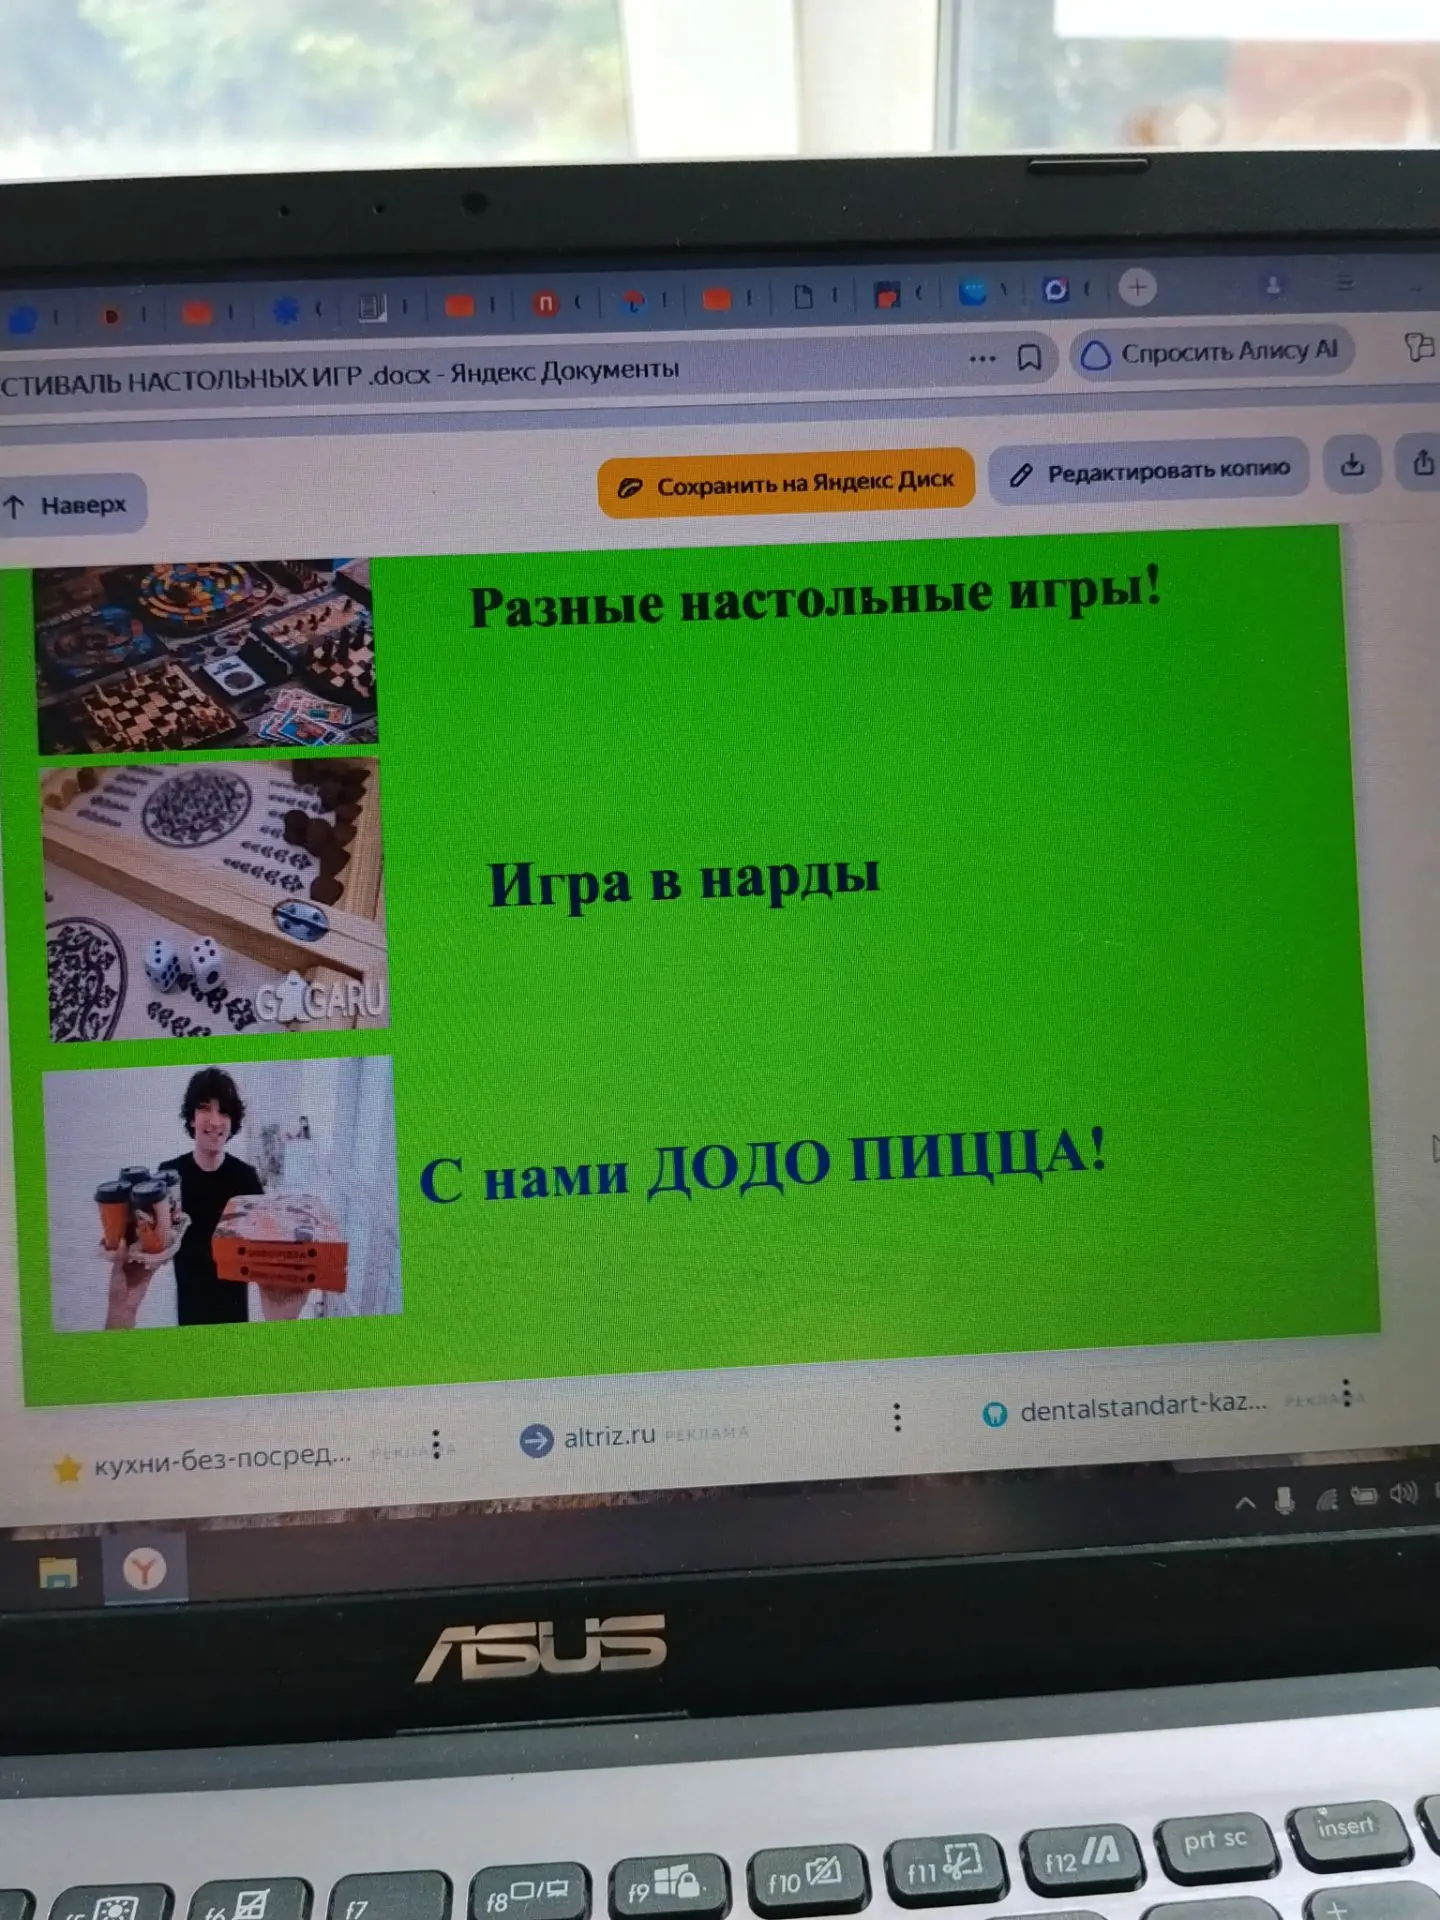Open the browser hamburger menu at top right
The image size is (1440, 1920).
tap(1346, 283)
